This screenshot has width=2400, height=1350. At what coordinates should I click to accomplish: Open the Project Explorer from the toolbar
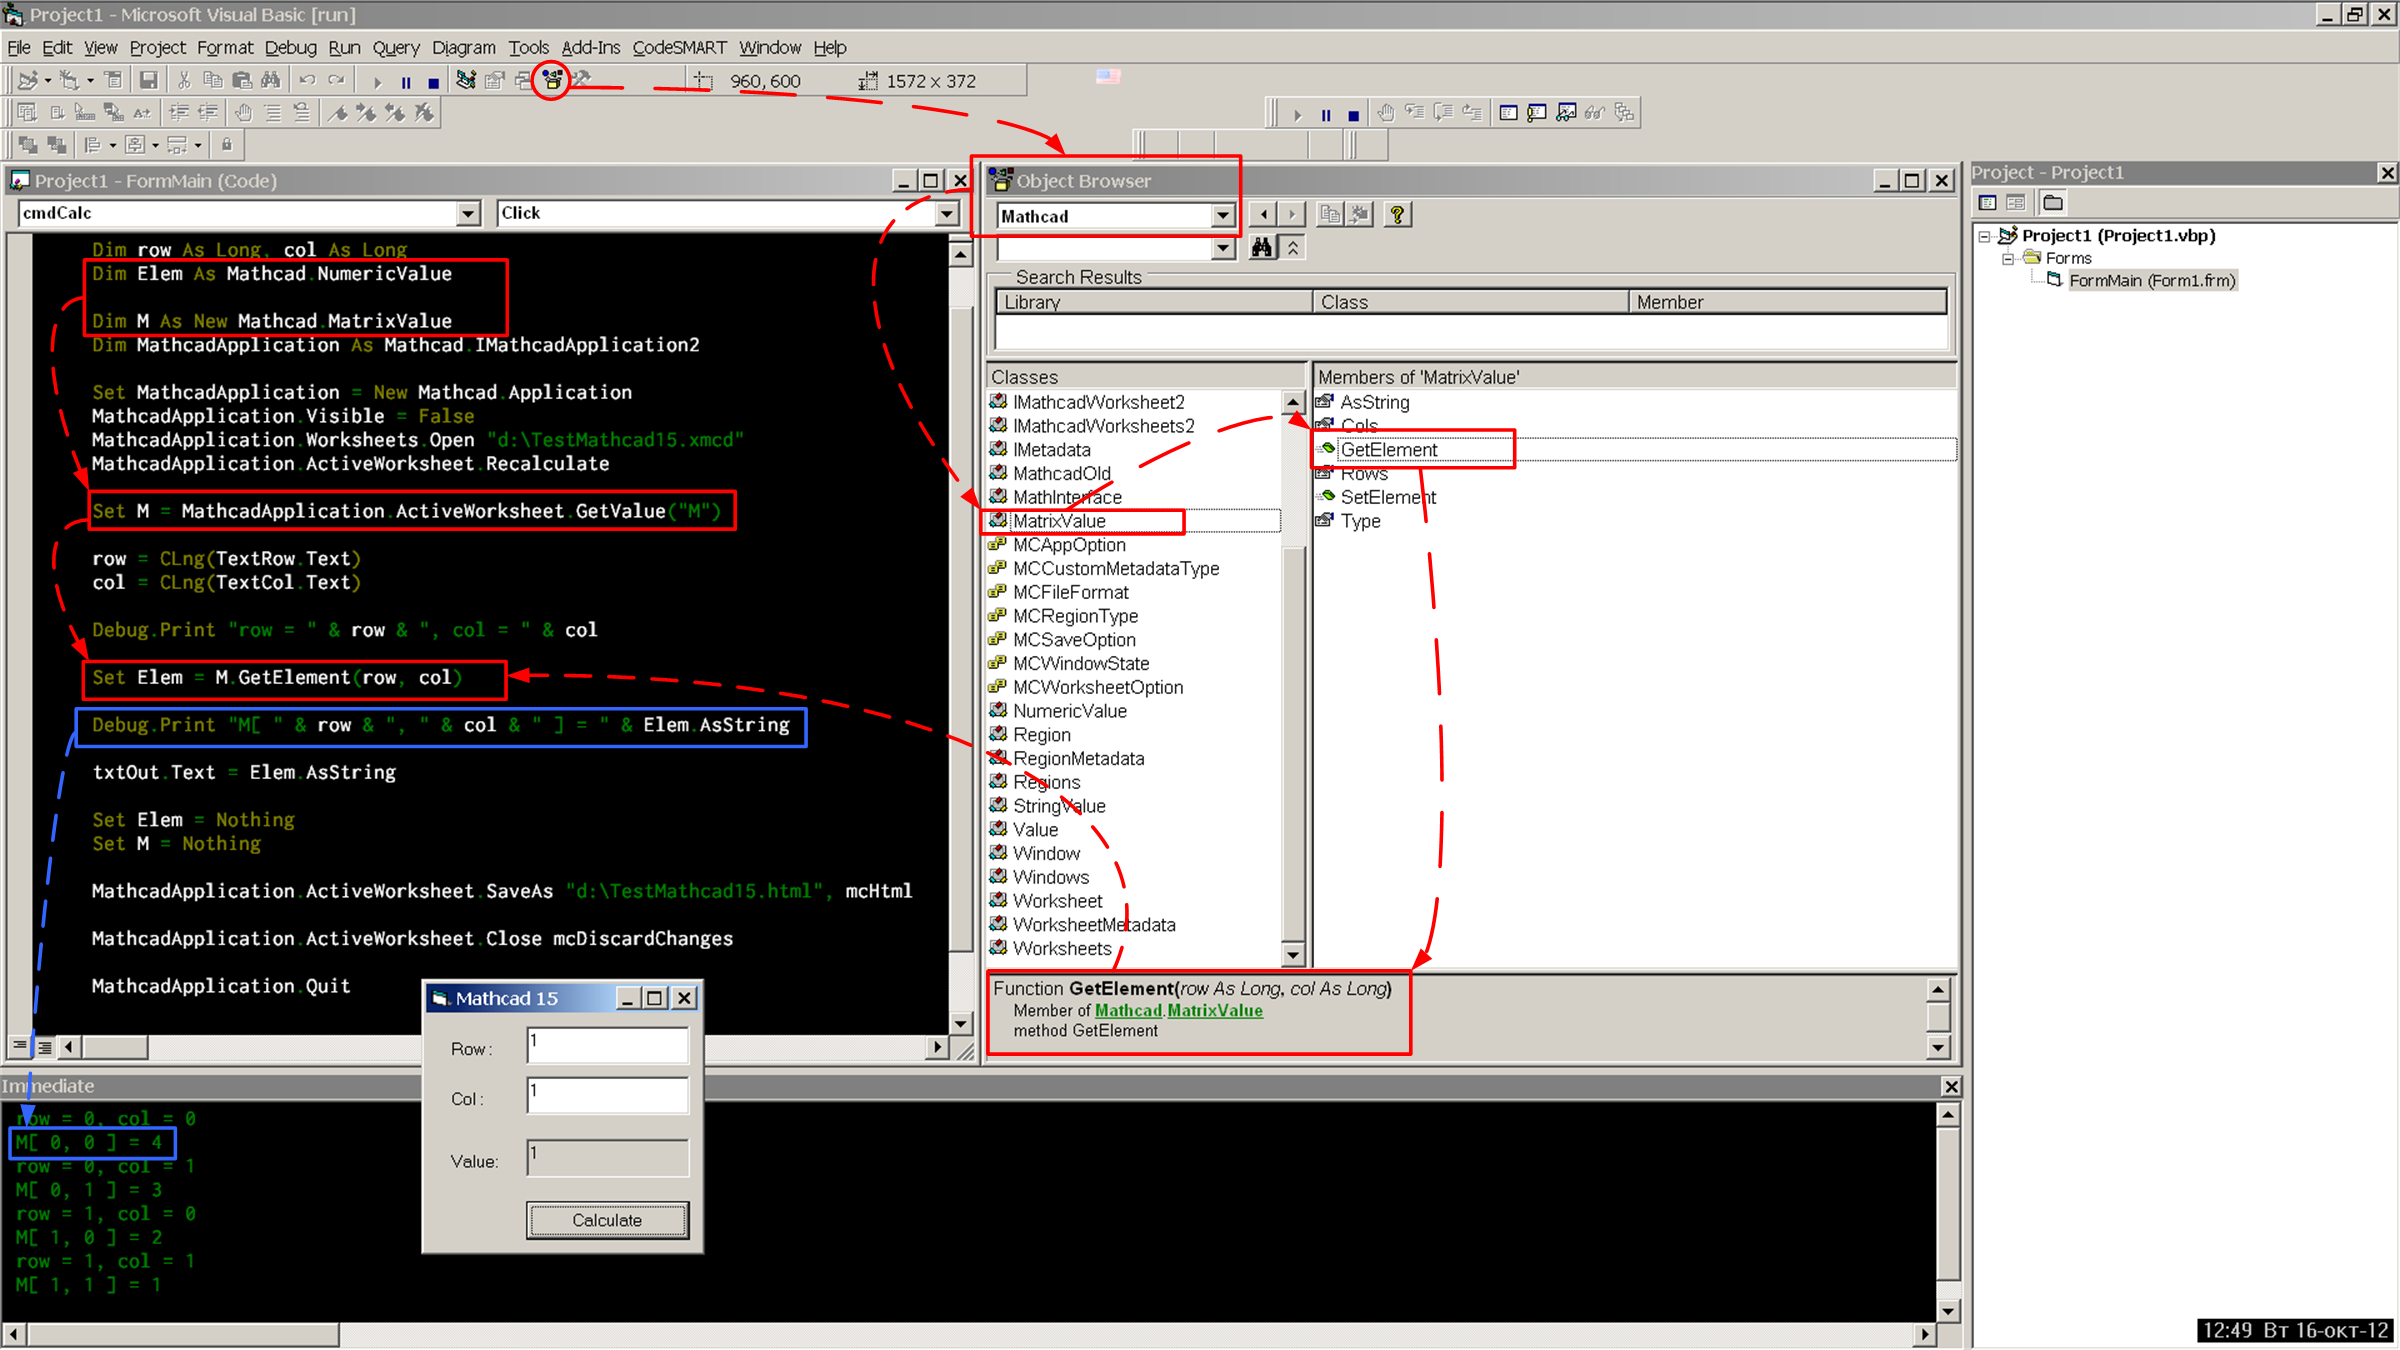pyautogui.click(x=466, y=81)
